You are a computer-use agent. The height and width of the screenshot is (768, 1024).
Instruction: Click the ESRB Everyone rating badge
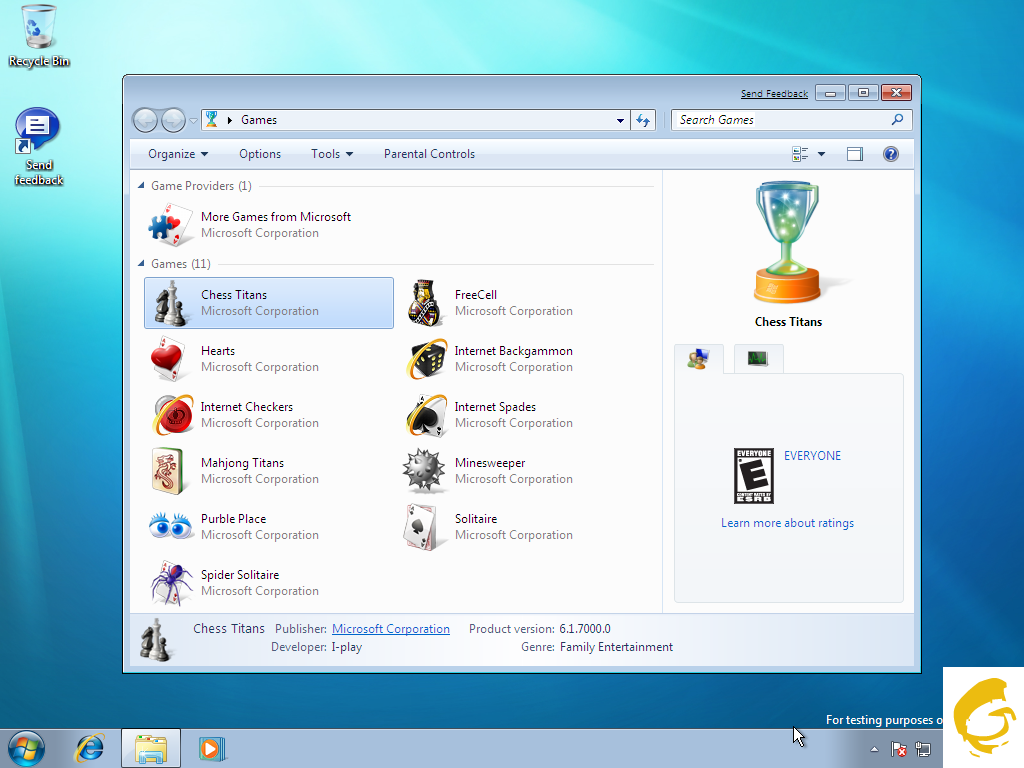click(754, 475)
